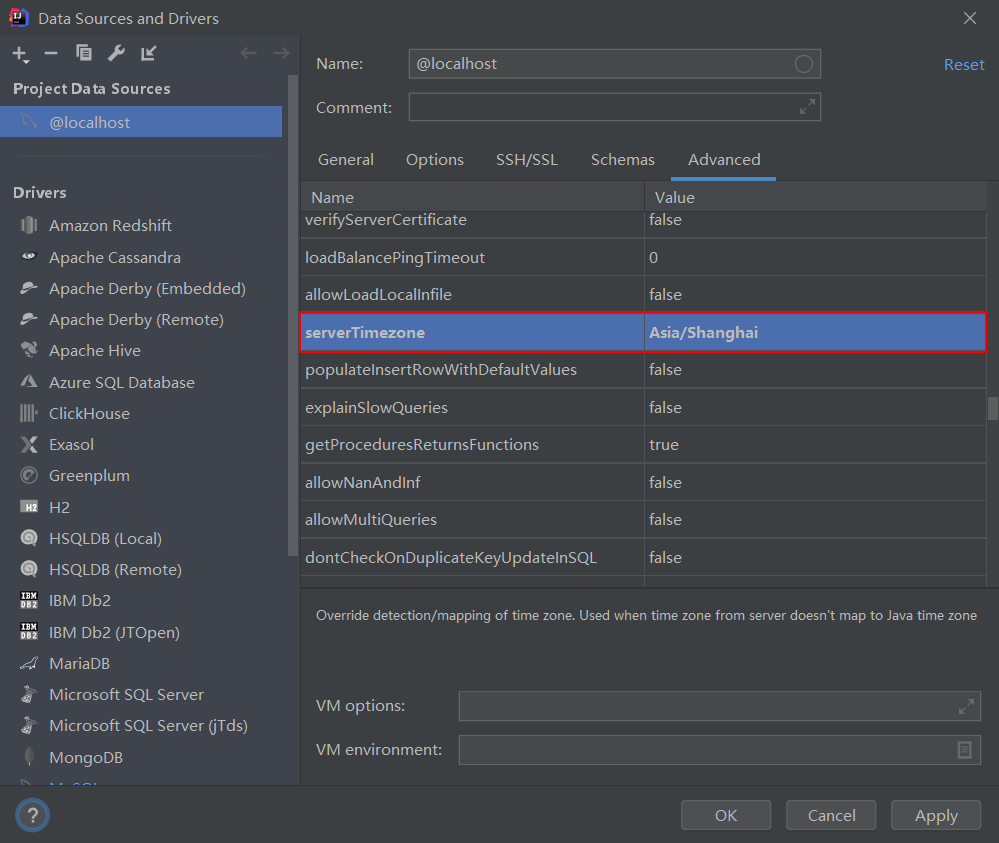999x843 pixels.
Task: Click the Exasol X icon
Action: tap(29, 444)
